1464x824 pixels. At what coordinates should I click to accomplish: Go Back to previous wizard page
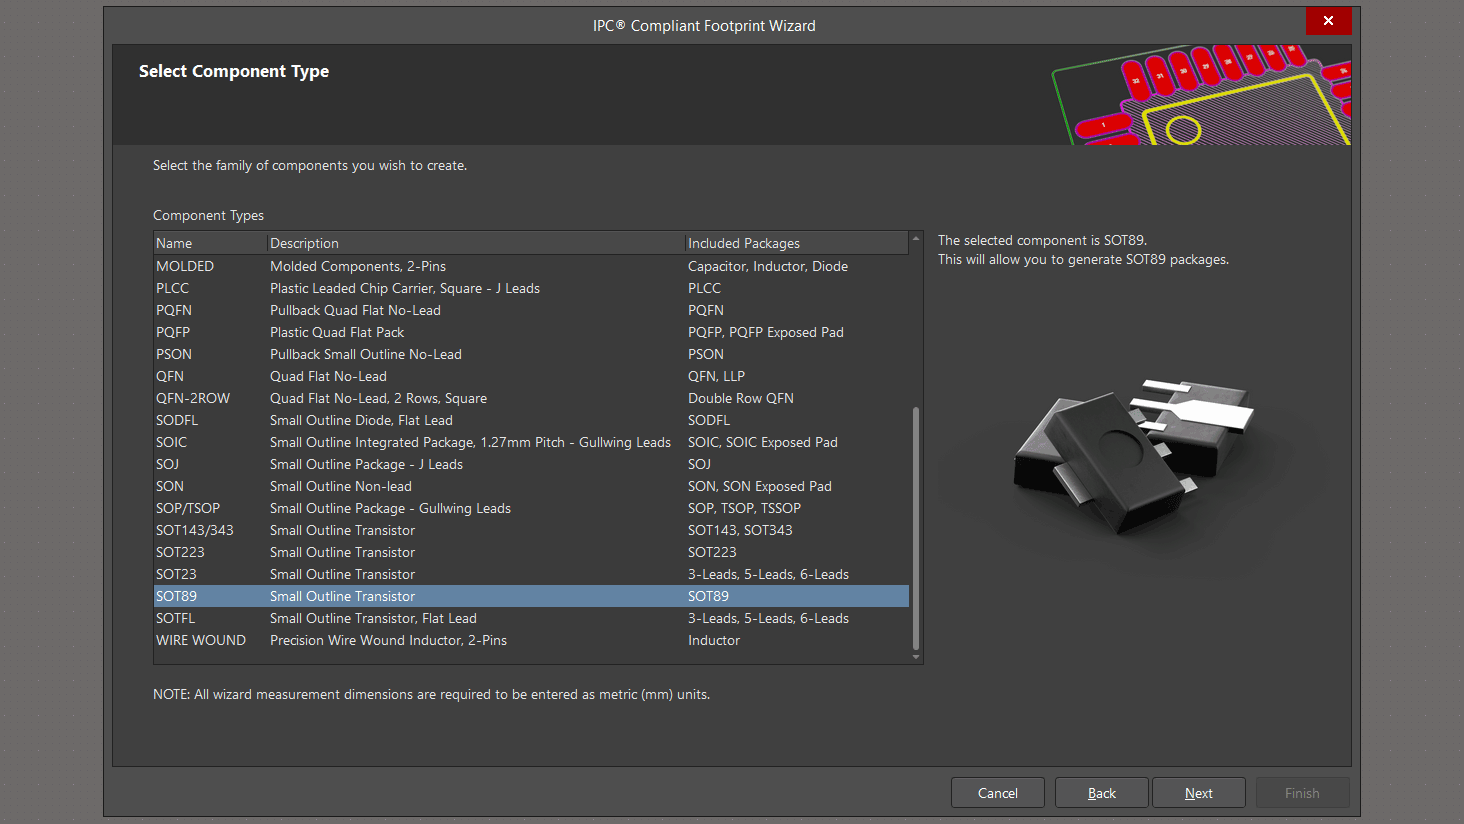pos(1101,793)
